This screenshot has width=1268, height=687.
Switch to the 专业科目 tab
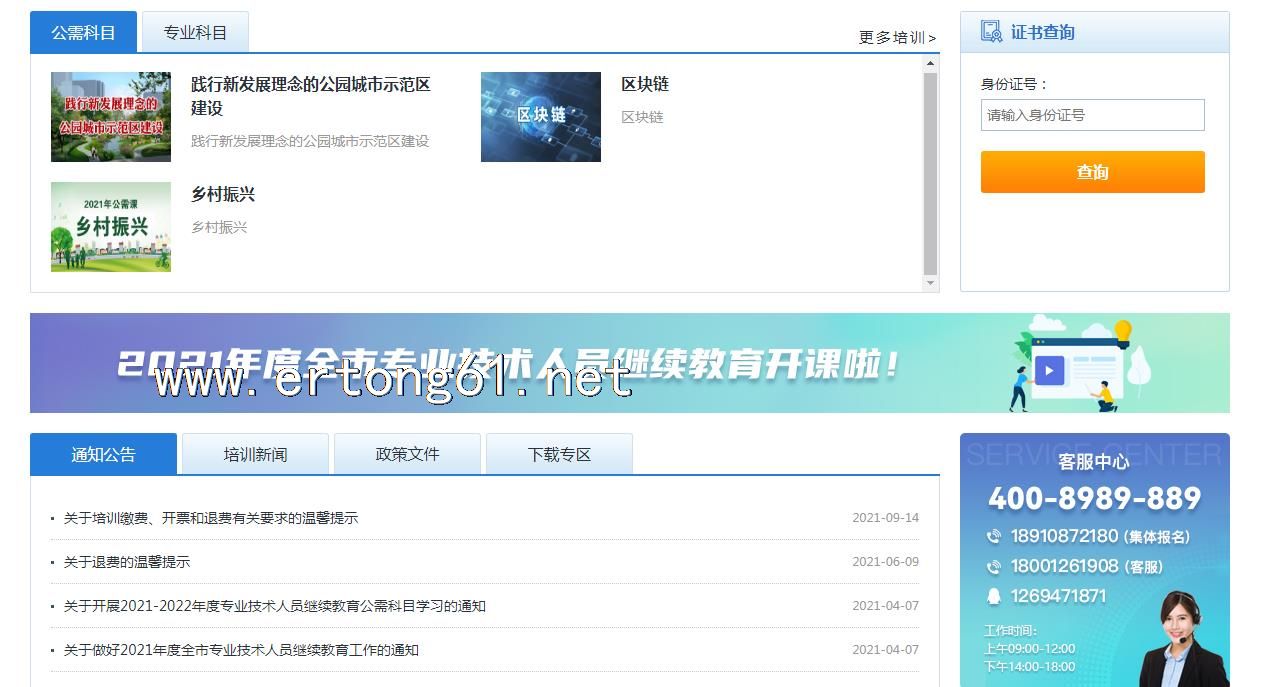coord(195,33)
